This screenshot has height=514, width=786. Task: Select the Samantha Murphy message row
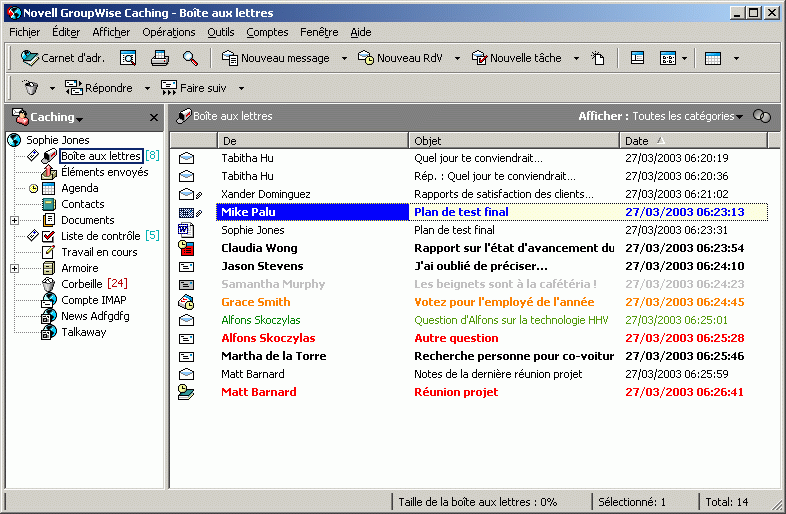click(x=469, y=284)
